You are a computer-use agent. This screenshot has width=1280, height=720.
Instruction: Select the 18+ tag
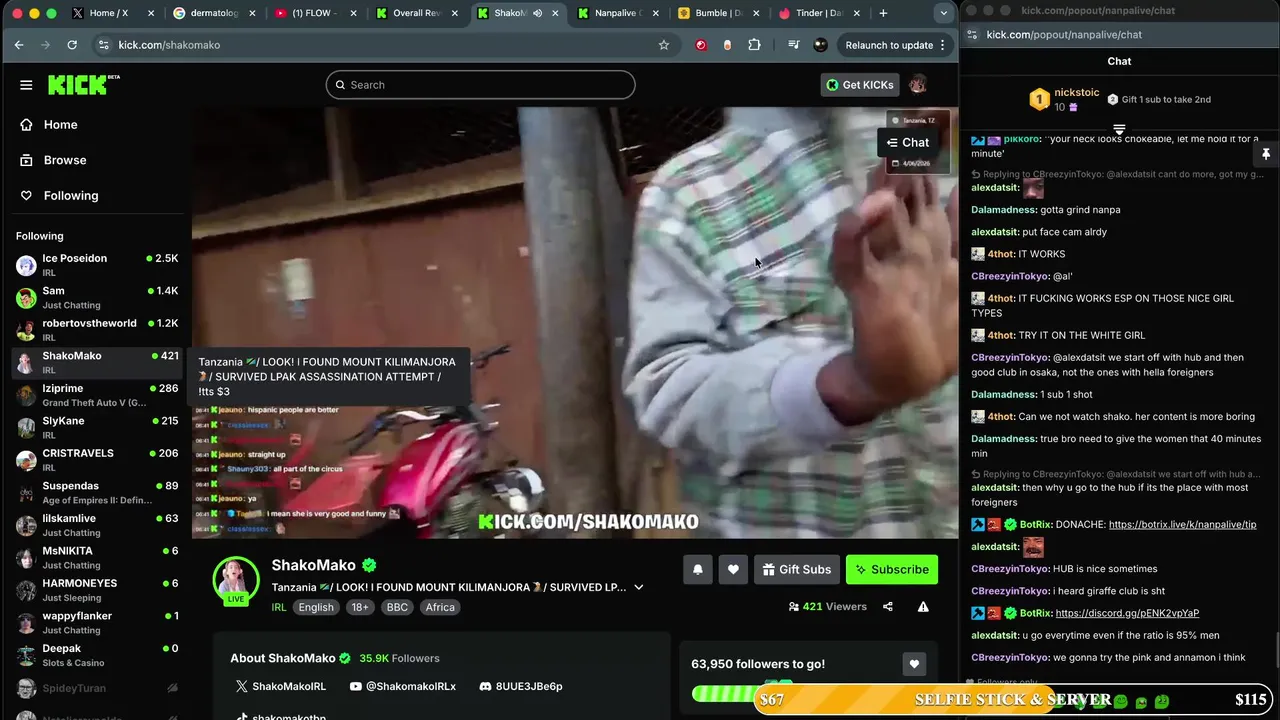pyautogui.click(x=360, y=607)
